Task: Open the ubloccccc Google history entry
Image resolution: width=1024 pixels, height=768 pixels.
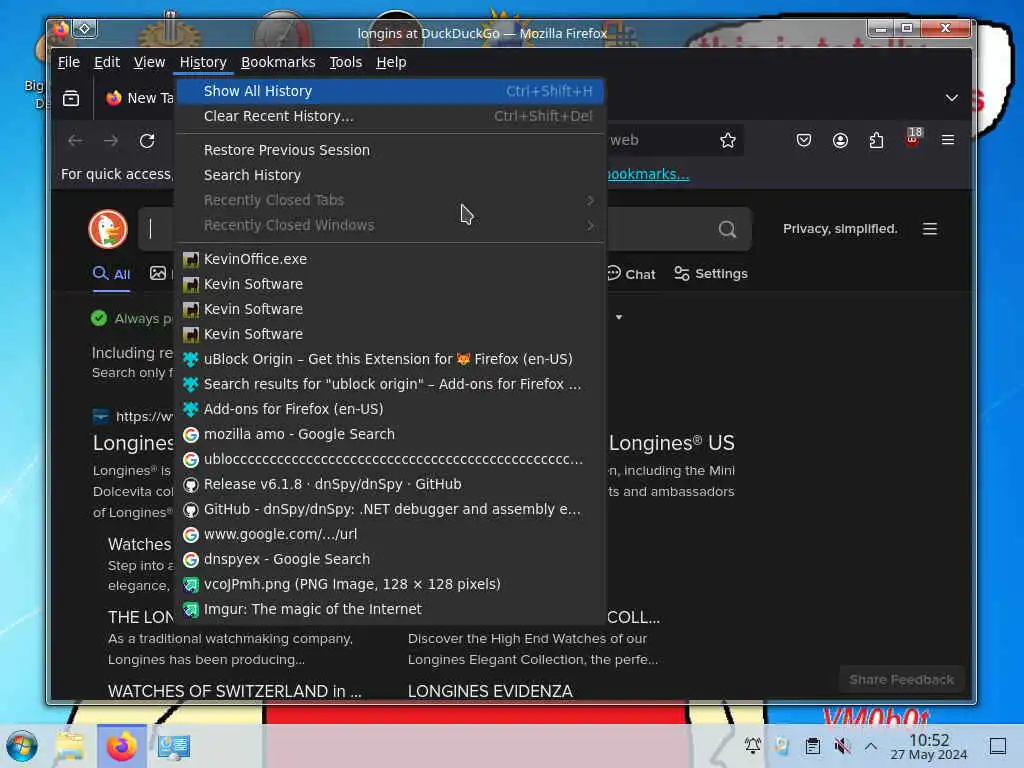Action: tap(390, 459)
